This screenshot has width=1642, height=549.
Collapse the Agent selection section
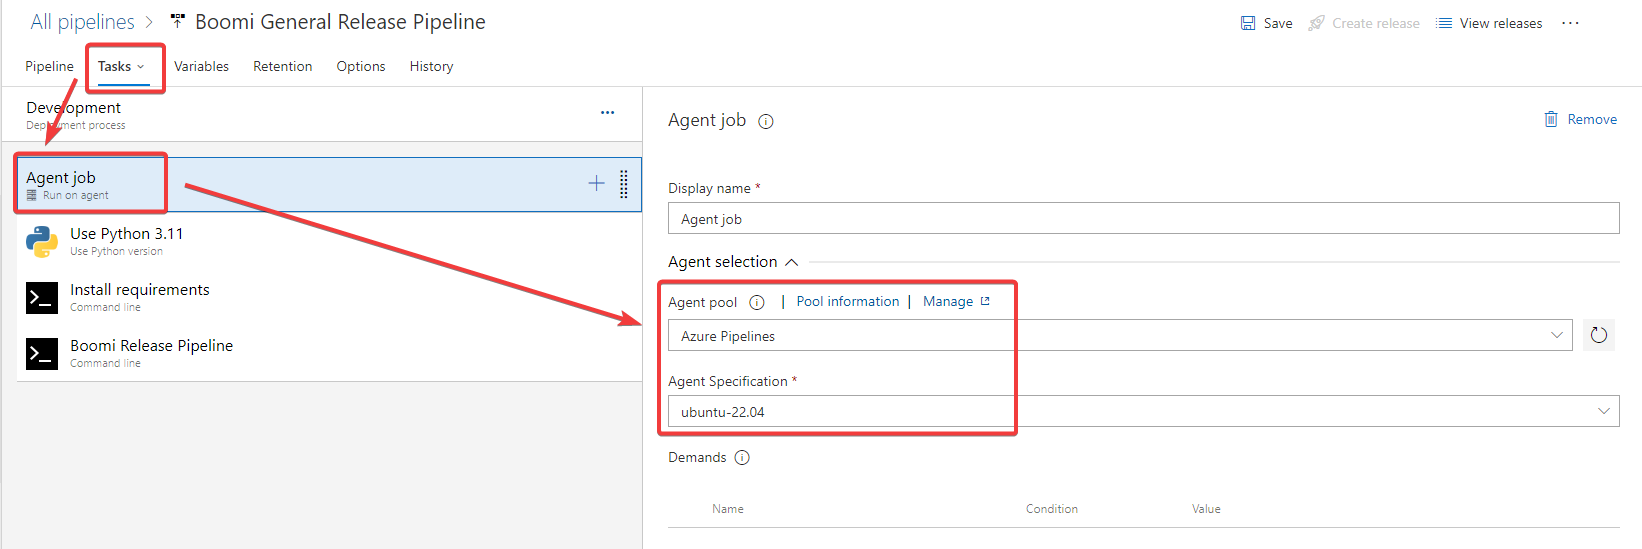(x=791, y=262)
